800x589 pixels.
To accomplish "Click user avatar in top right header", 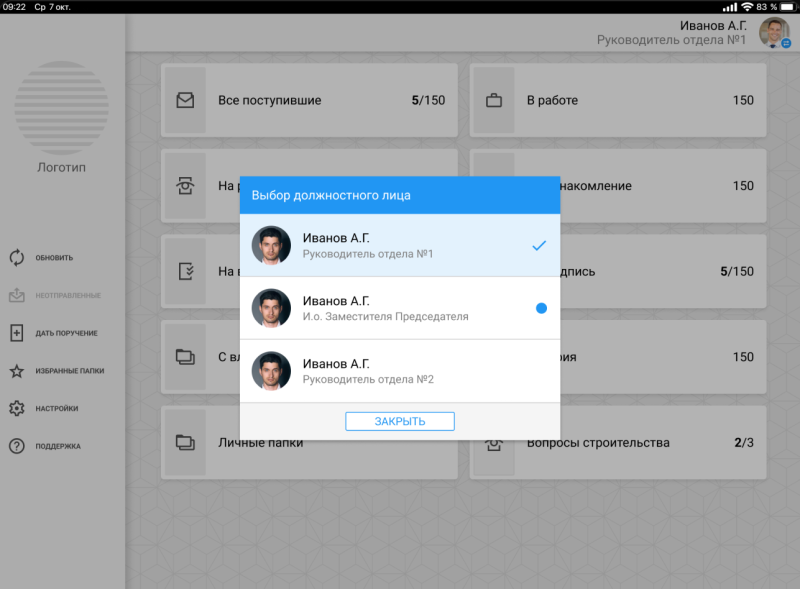I will (774, 33).
